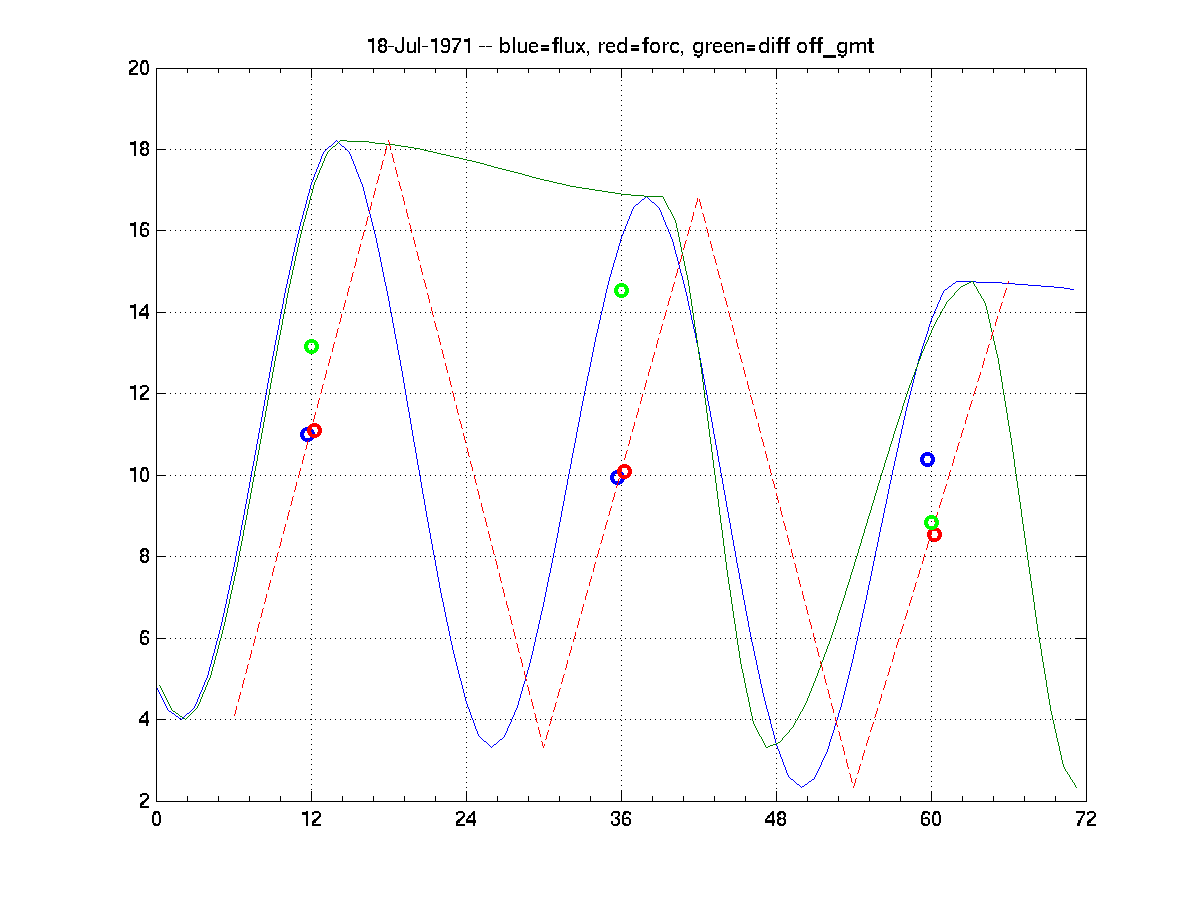Click the x-axis tick label 0

(x=157, y=820)
